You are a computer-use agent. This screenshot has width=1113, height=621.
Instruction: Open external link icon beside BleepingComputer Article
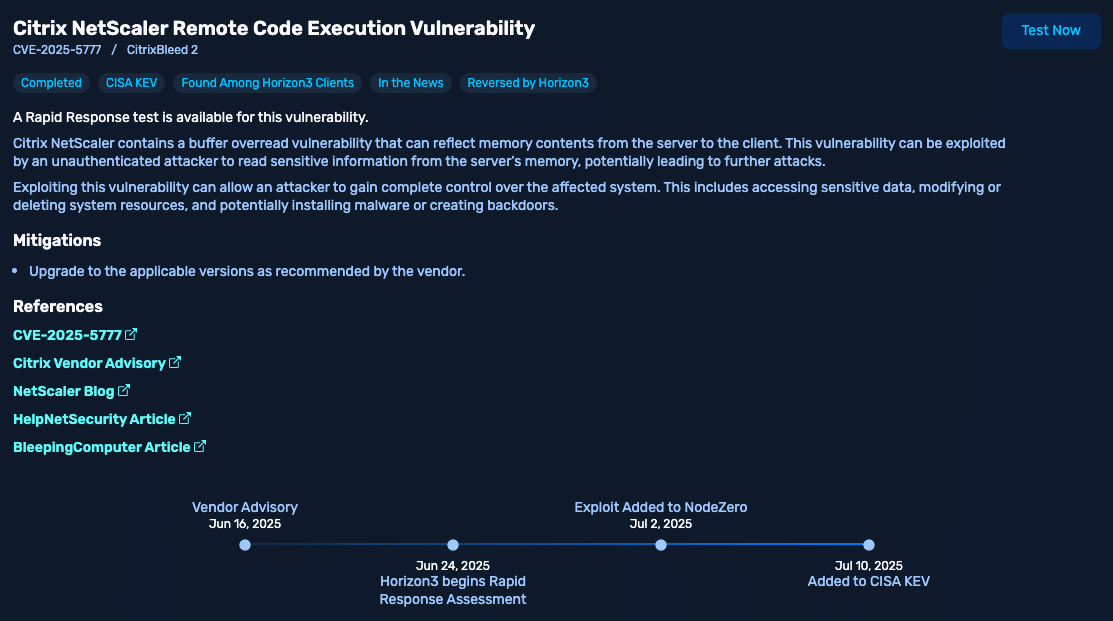point(200,446)
